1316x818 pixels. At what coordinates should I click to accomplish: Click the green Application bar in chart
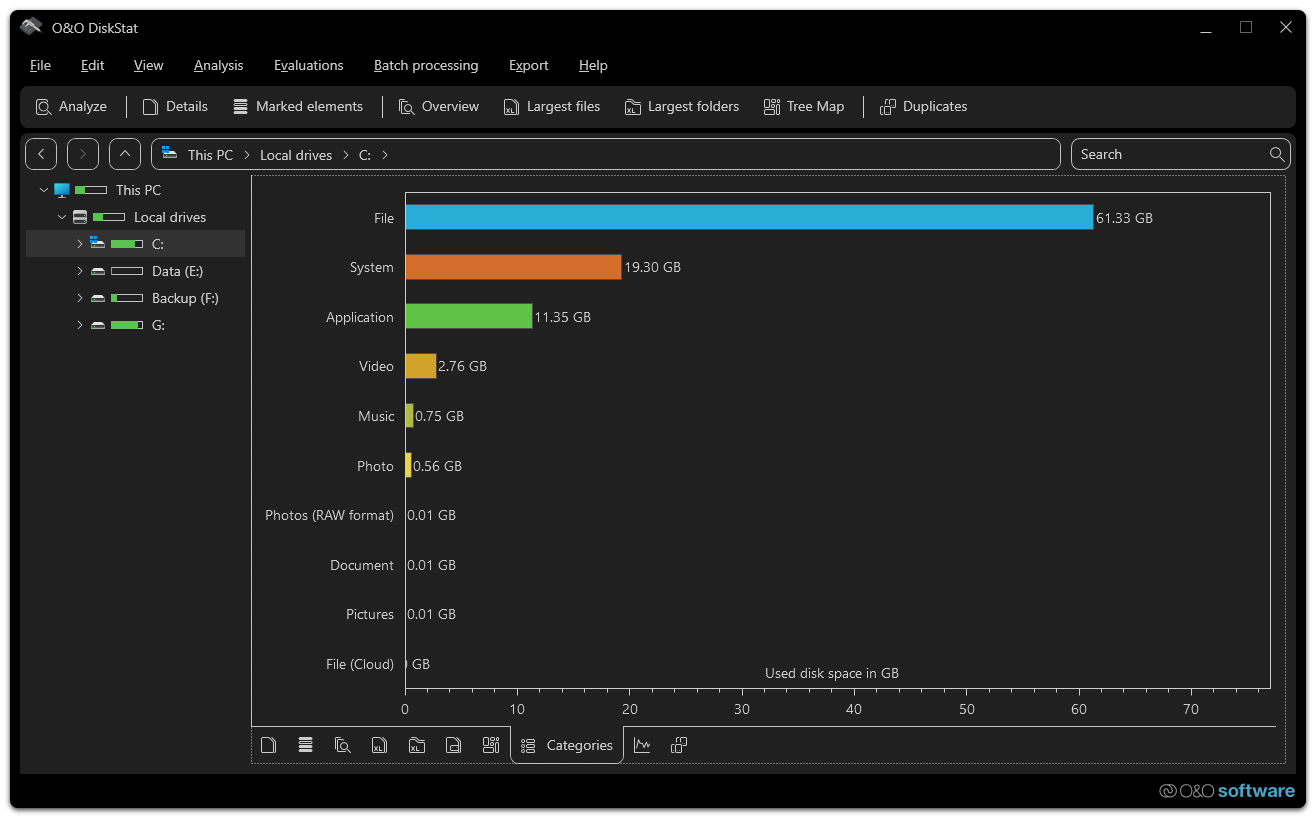(468, 316)
